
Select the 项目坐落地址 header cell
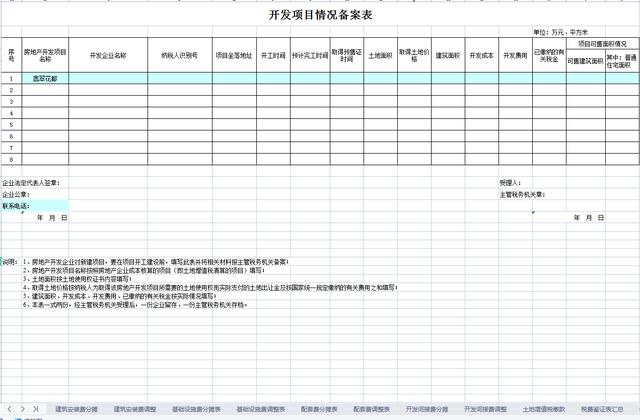(x=234, y=55)
